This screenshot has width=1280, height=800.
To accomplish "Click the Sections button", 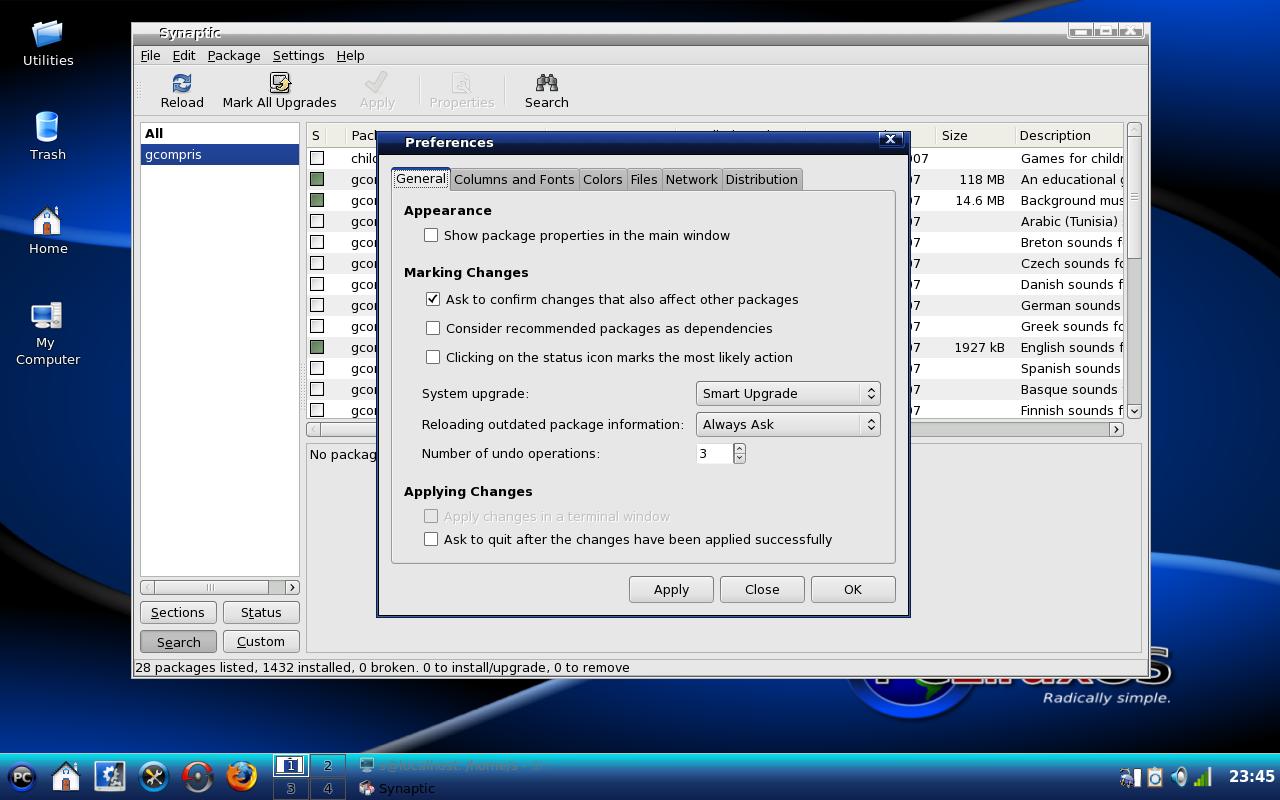I will coord(178,612).
